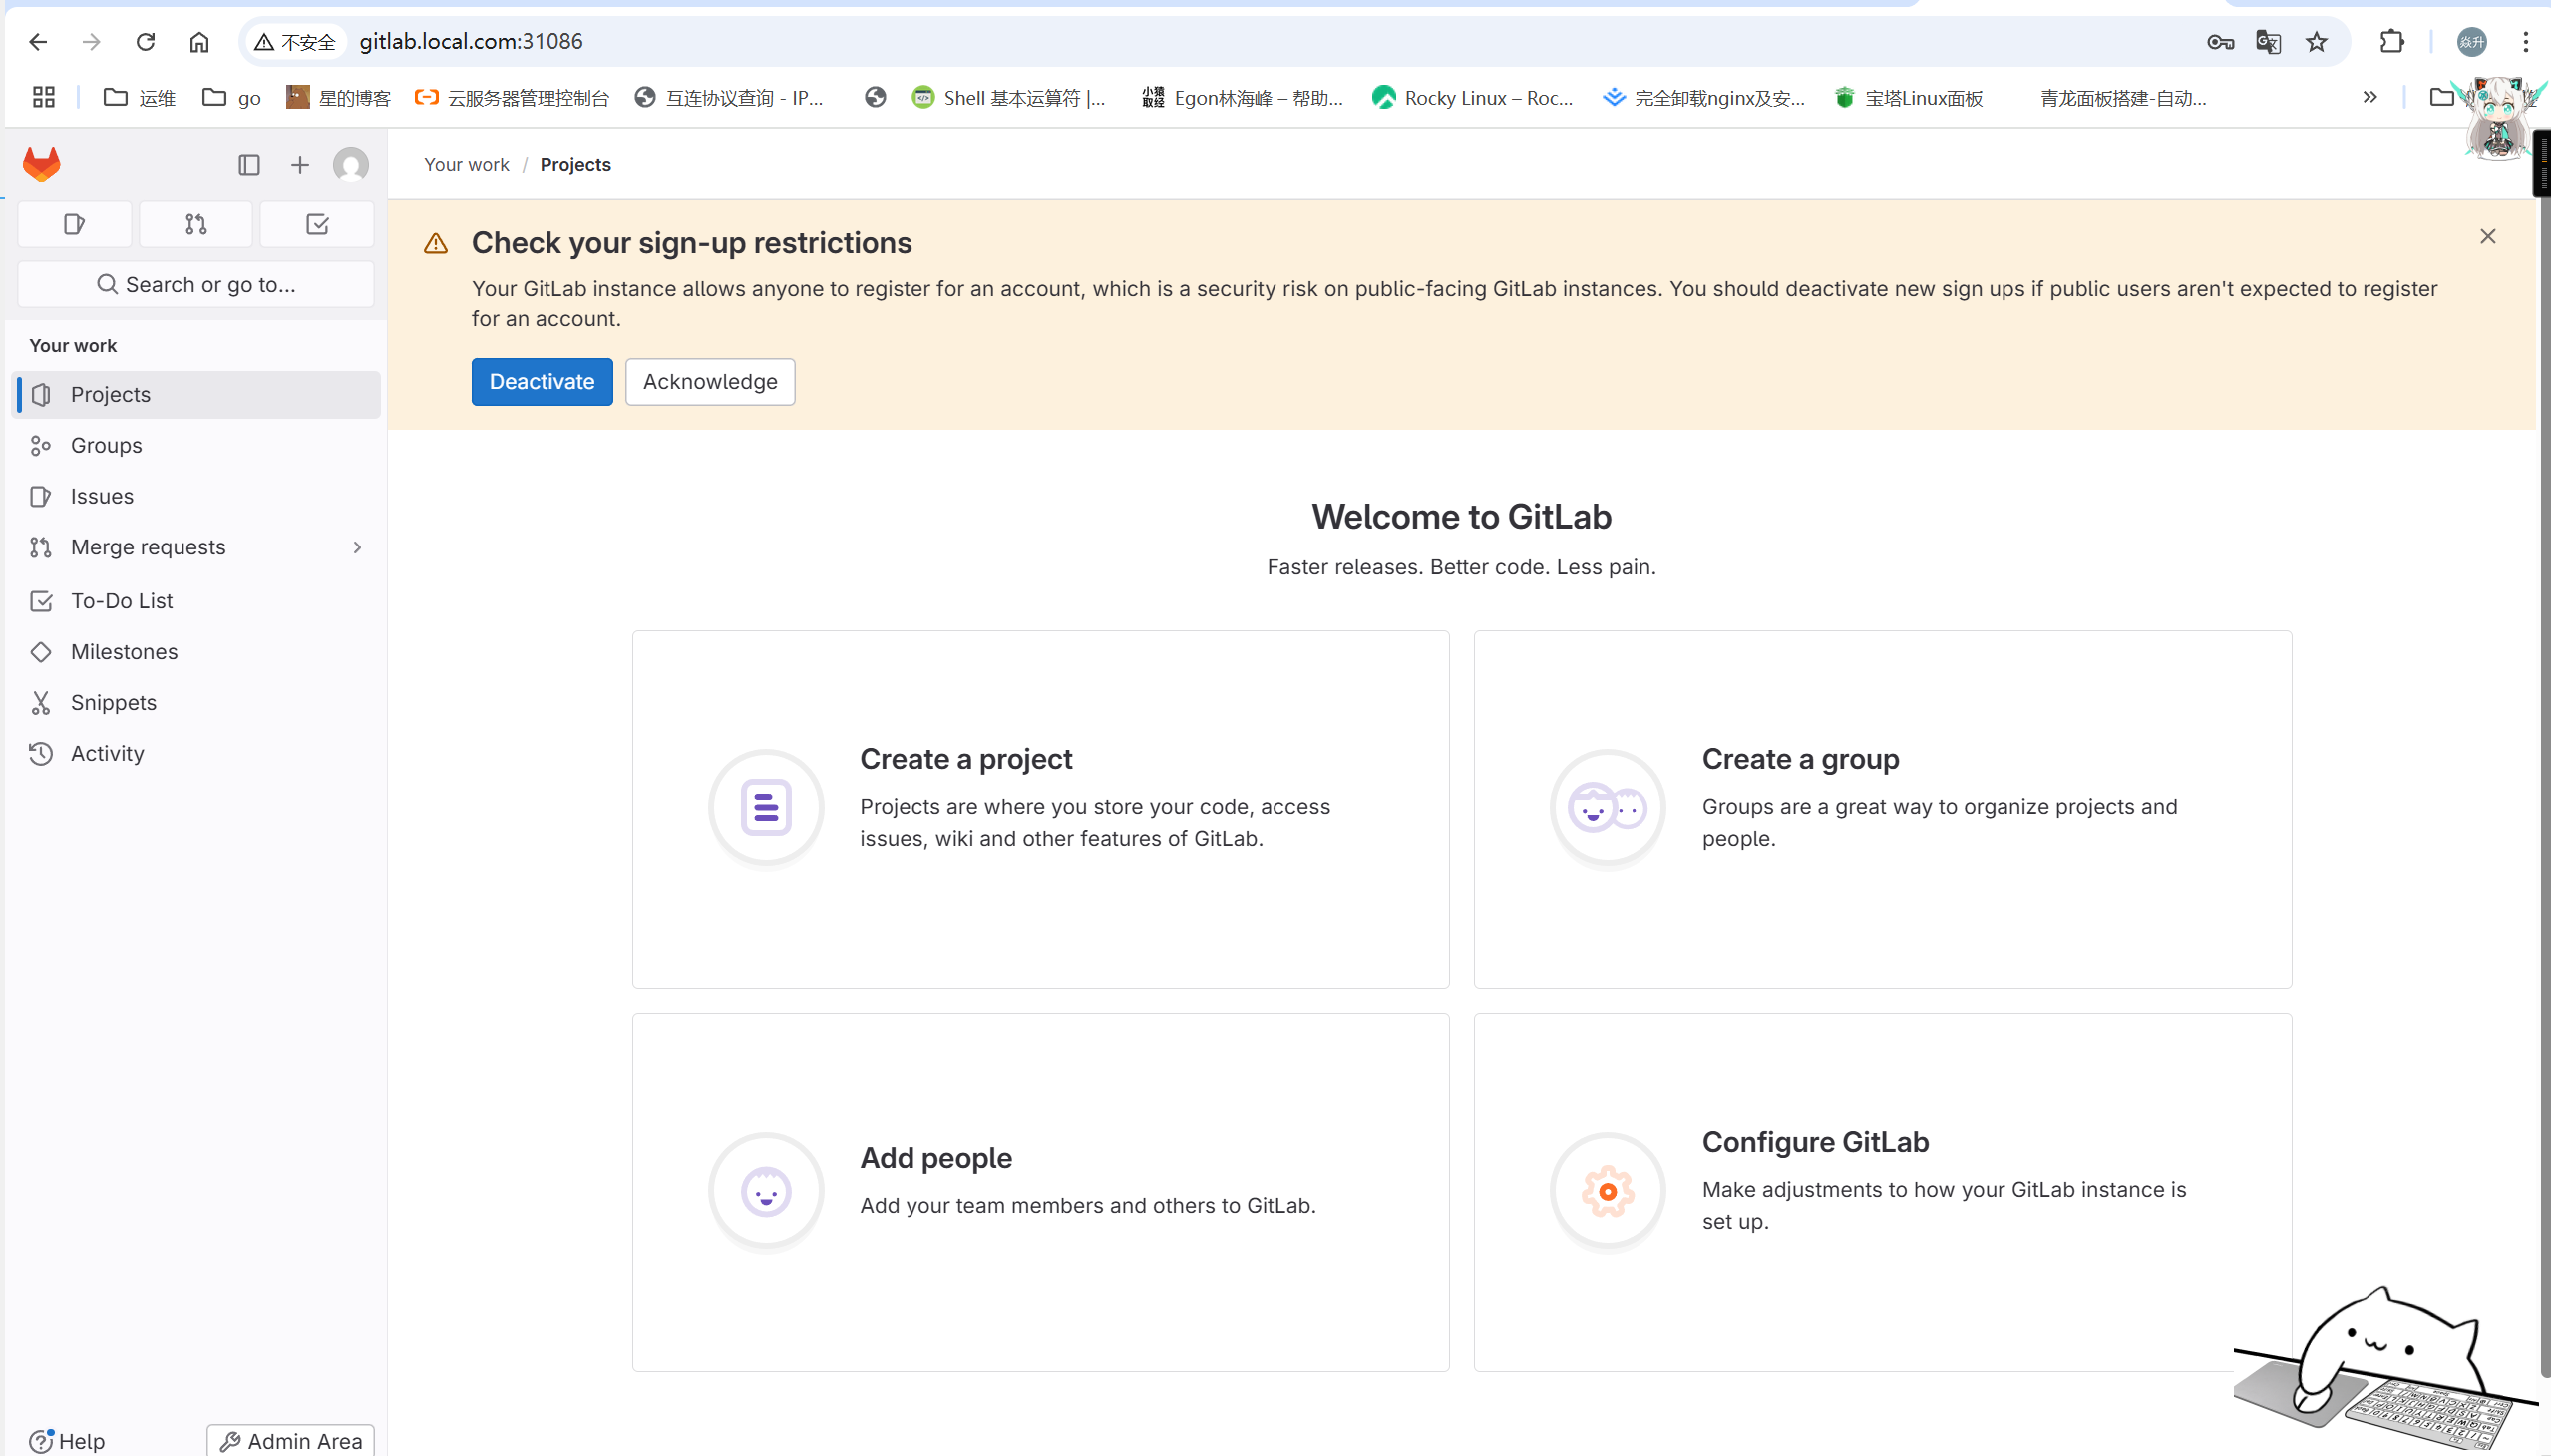Open Milestones in the sidebar
This screenshot has height=1456, width=2551.
(197, 652)
